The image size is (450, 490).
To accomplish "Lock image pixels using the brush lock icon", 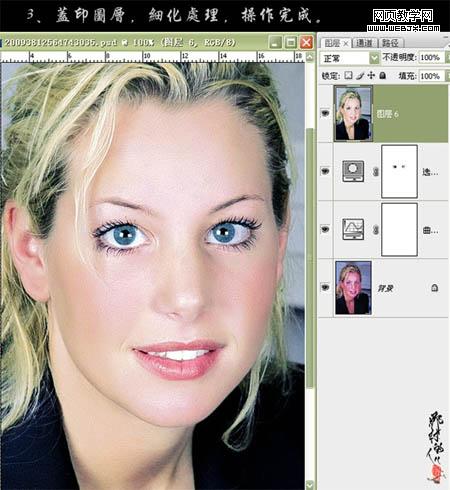I will [x=360, y=76].
